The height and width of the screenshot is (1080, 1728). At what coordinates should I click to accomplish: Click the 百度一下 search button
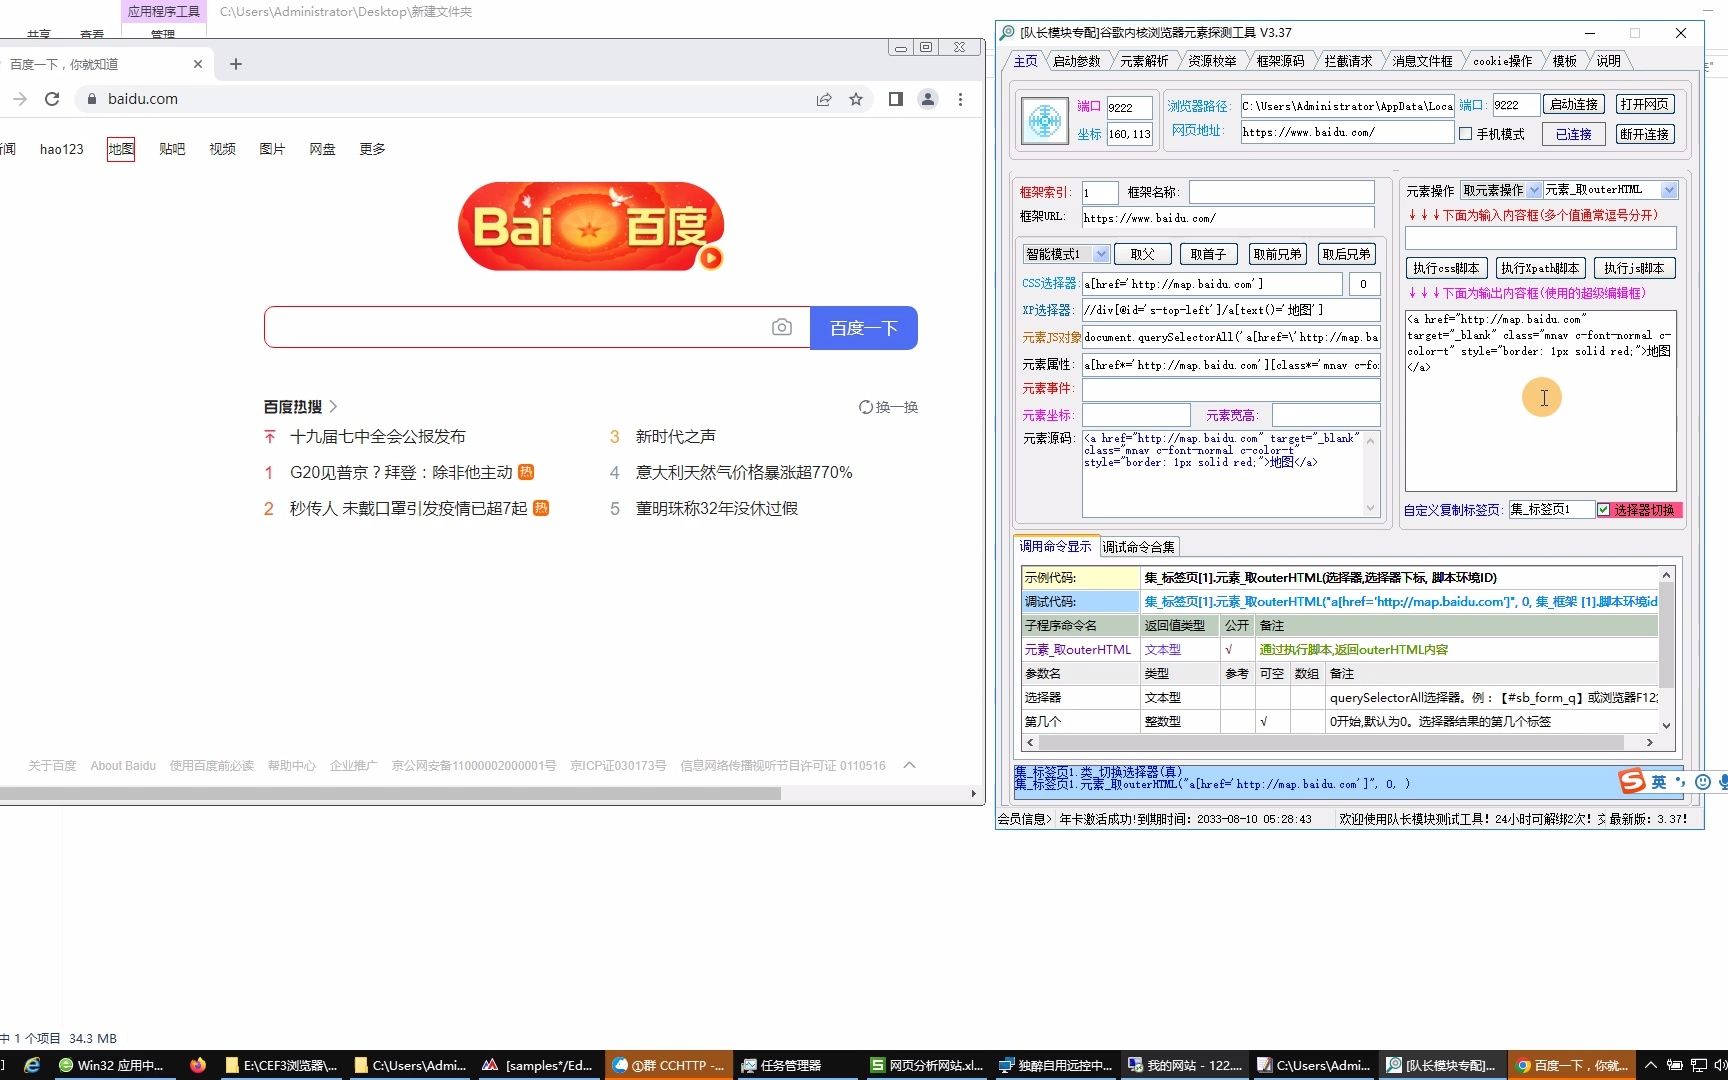click(x=863, y=327)
